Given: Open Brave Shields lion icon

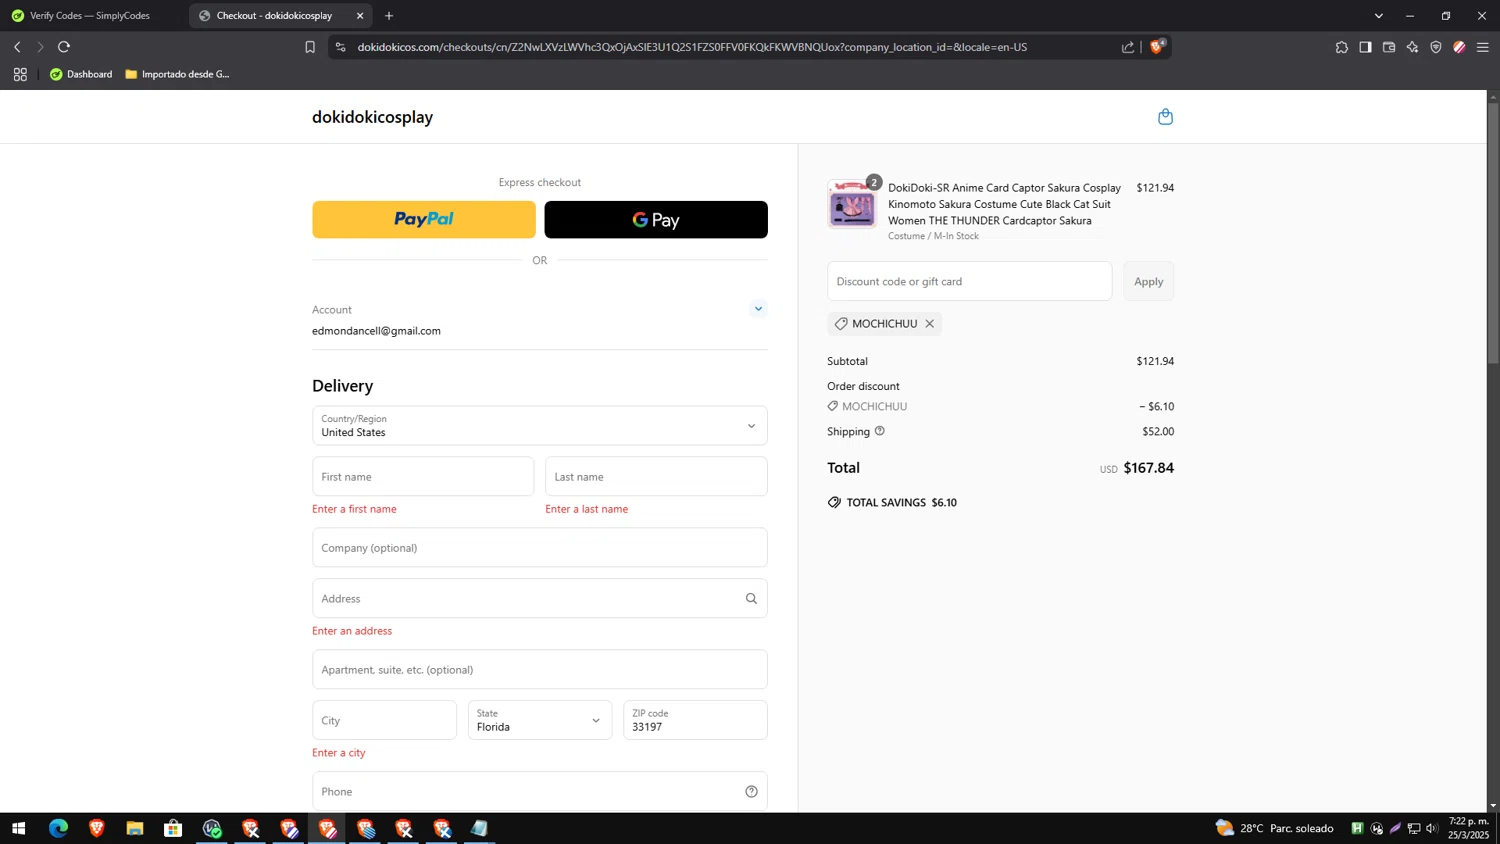Looking at the screenshot, I should click(x=1157, y=47).
